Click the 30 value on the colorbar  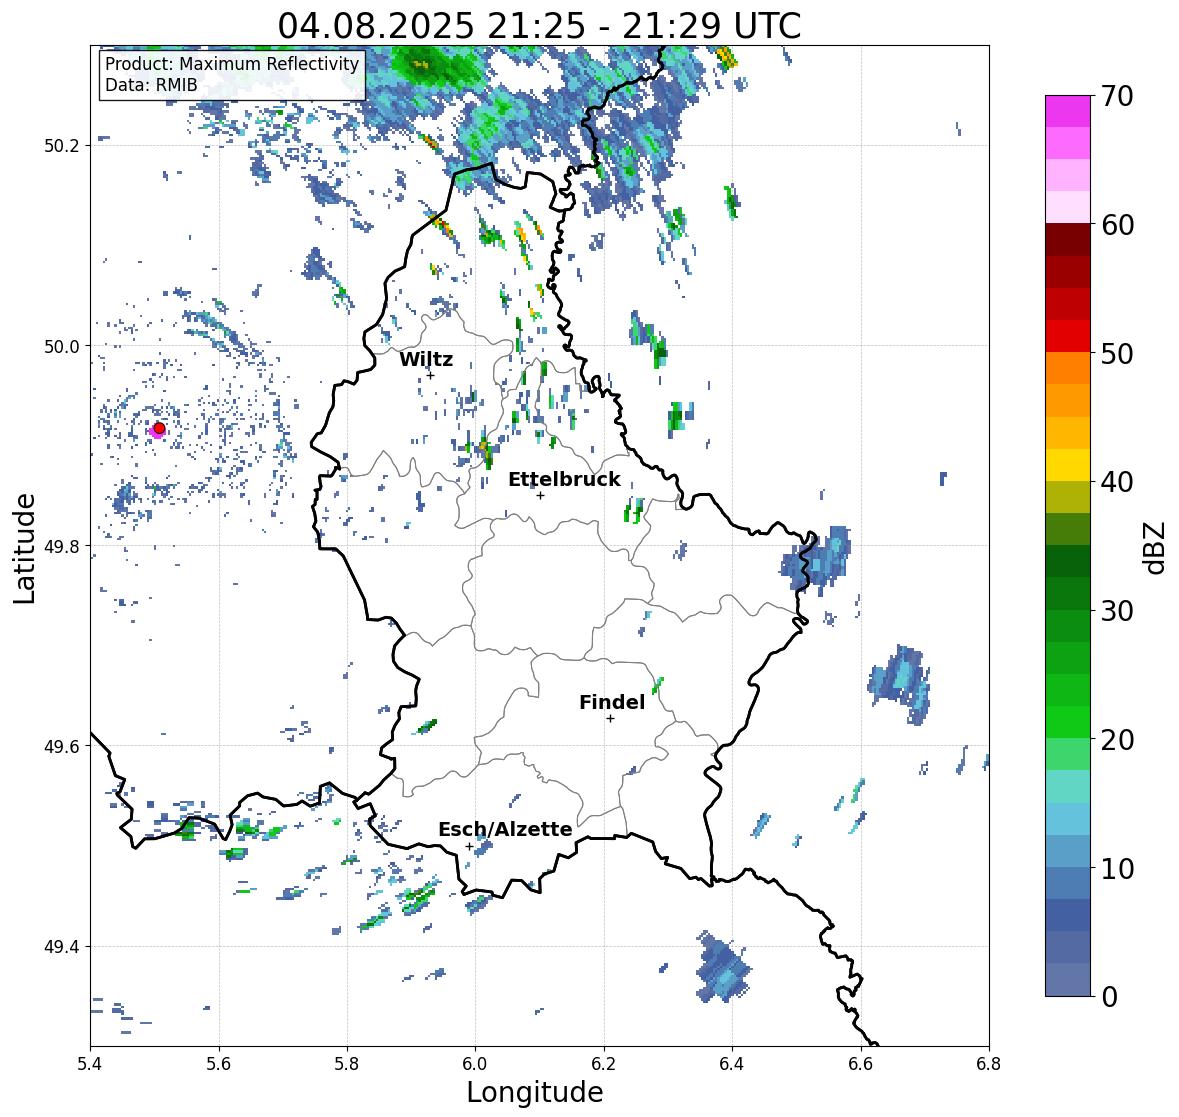[1117, 611]
